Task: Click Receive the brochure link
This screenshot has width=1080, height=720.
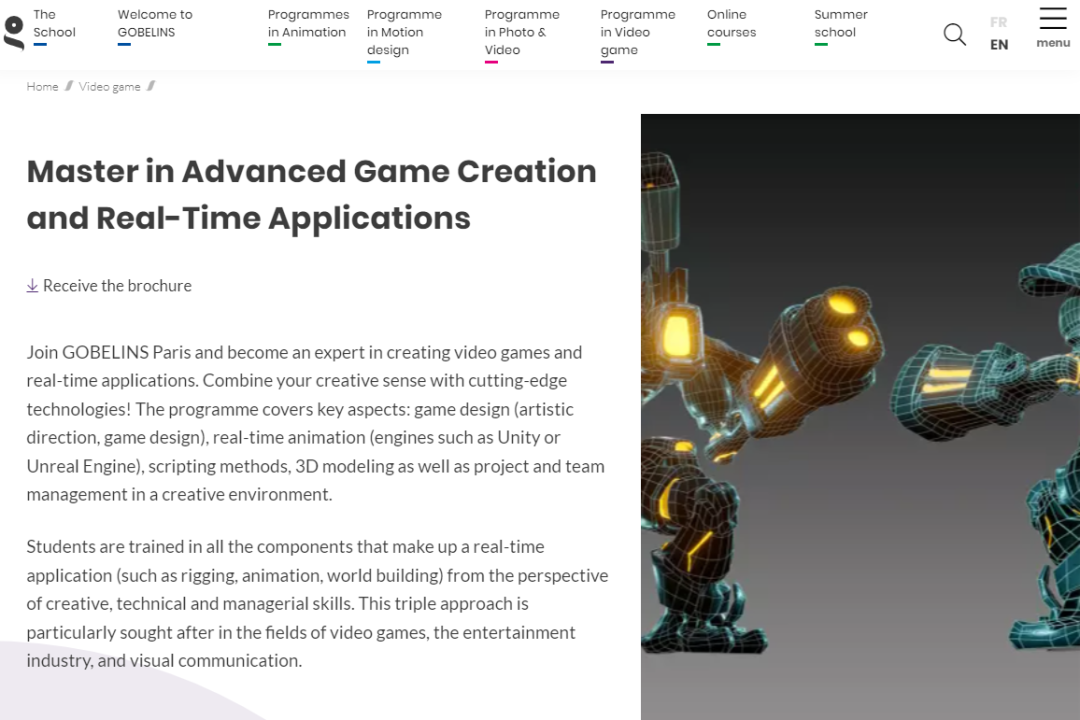Action: tap(117, 285)
